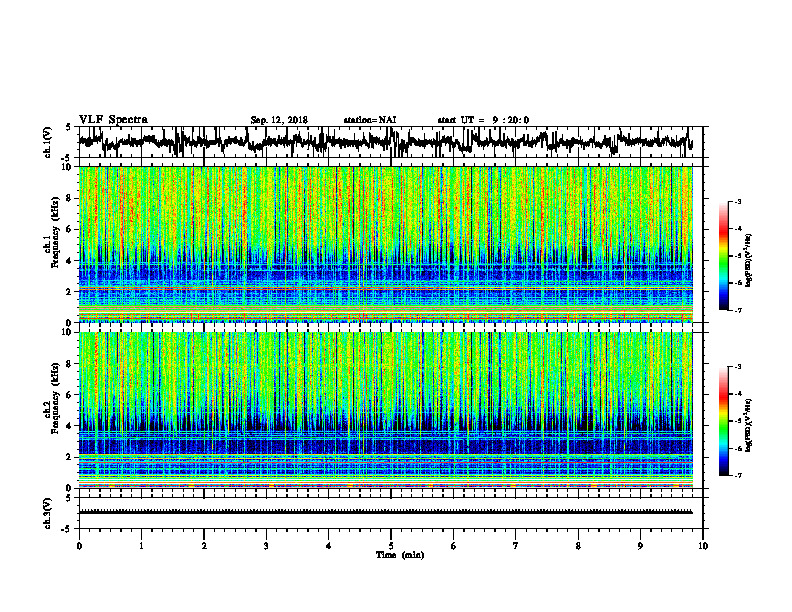Viewport: 792px width, 612px height.
Task: Click the "2" tick on the time axis
Action: point(204,546)
